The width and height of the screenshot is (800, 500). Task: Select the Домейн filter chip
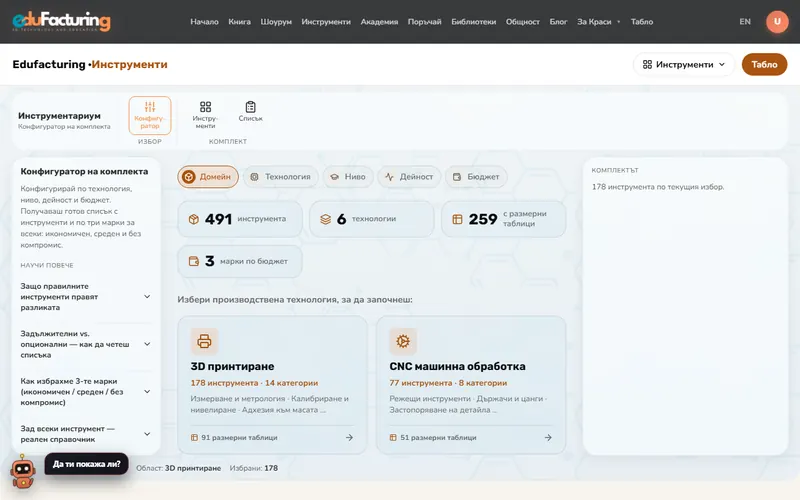coord(208,177)
